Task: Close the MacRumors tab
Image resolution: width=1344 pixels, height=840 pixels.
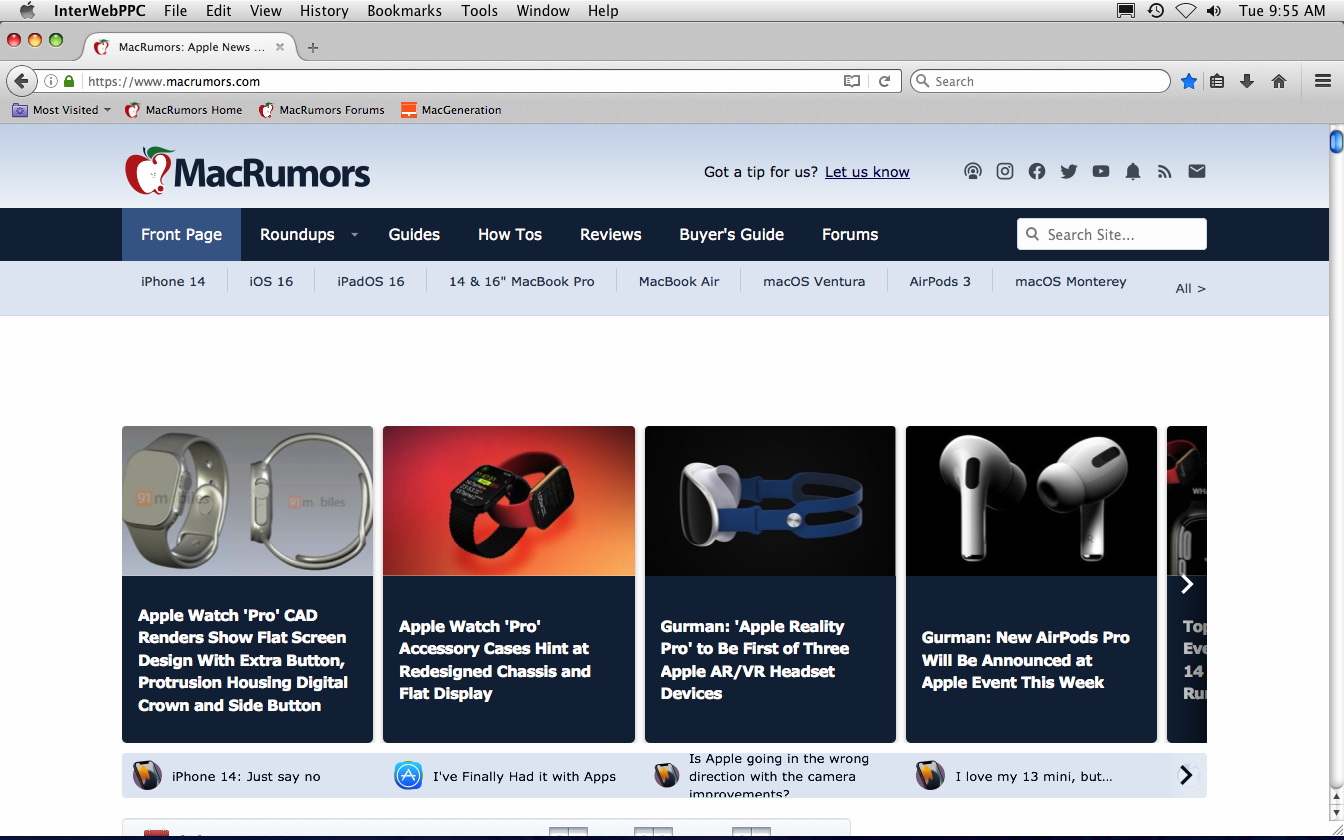Action: pos(280,47)
